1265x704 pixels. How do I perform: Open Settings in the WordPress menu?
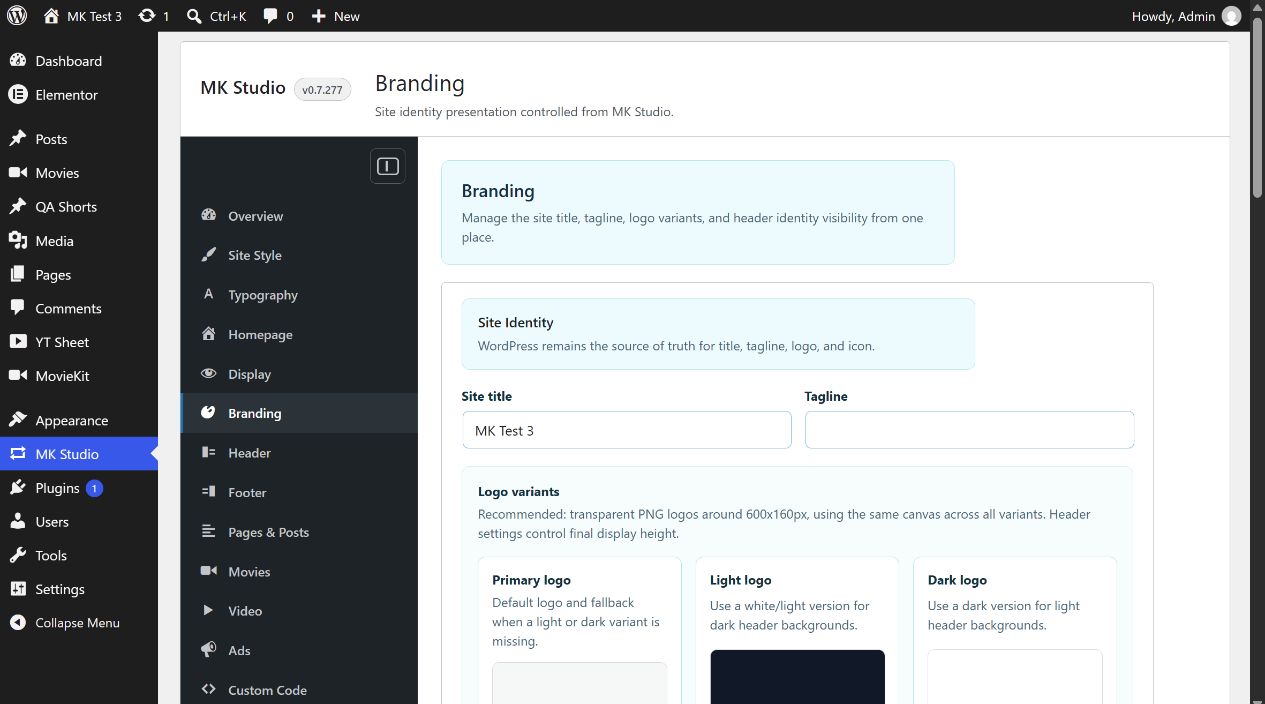(x=79, y=589)
